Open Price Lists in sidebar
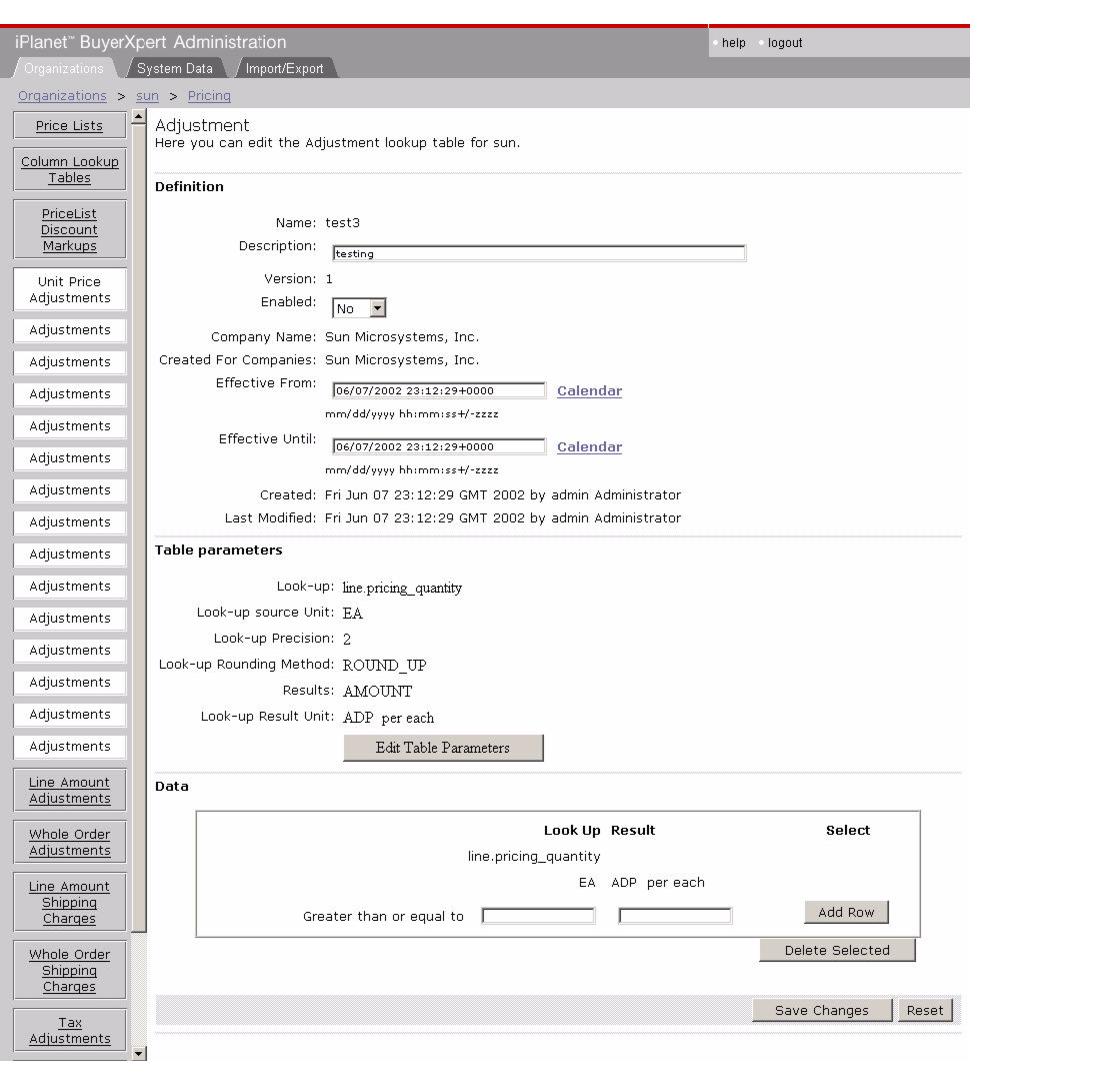 [x=69, y=125]
